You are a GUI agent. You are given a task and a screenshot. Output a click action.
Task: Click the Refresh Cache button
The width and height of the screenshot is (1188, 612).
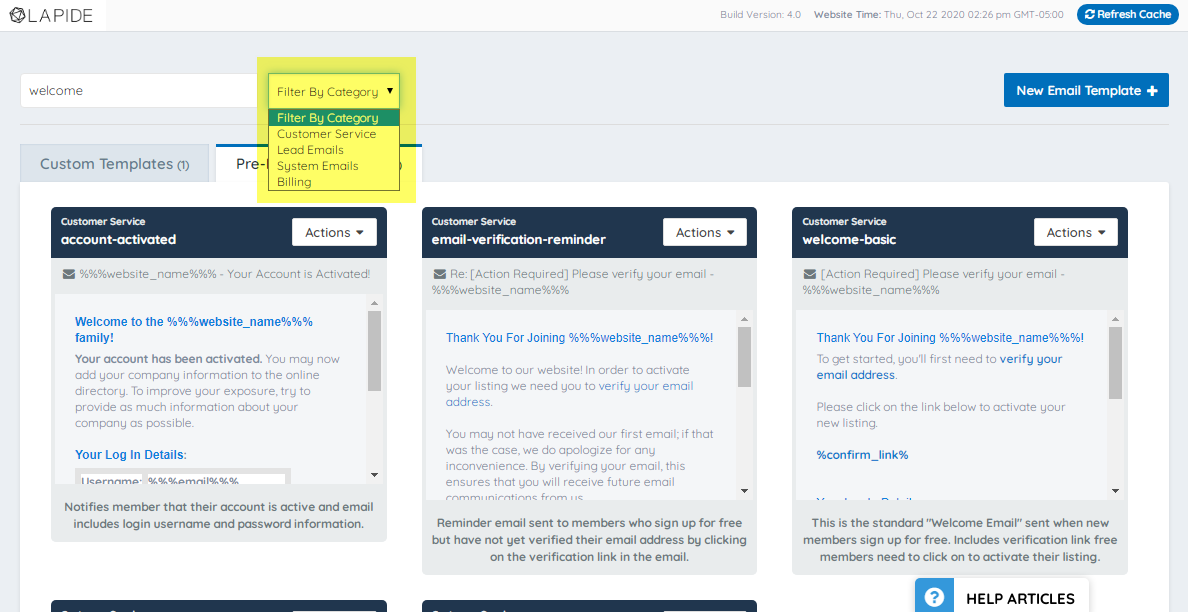[x=1127, y=14]
